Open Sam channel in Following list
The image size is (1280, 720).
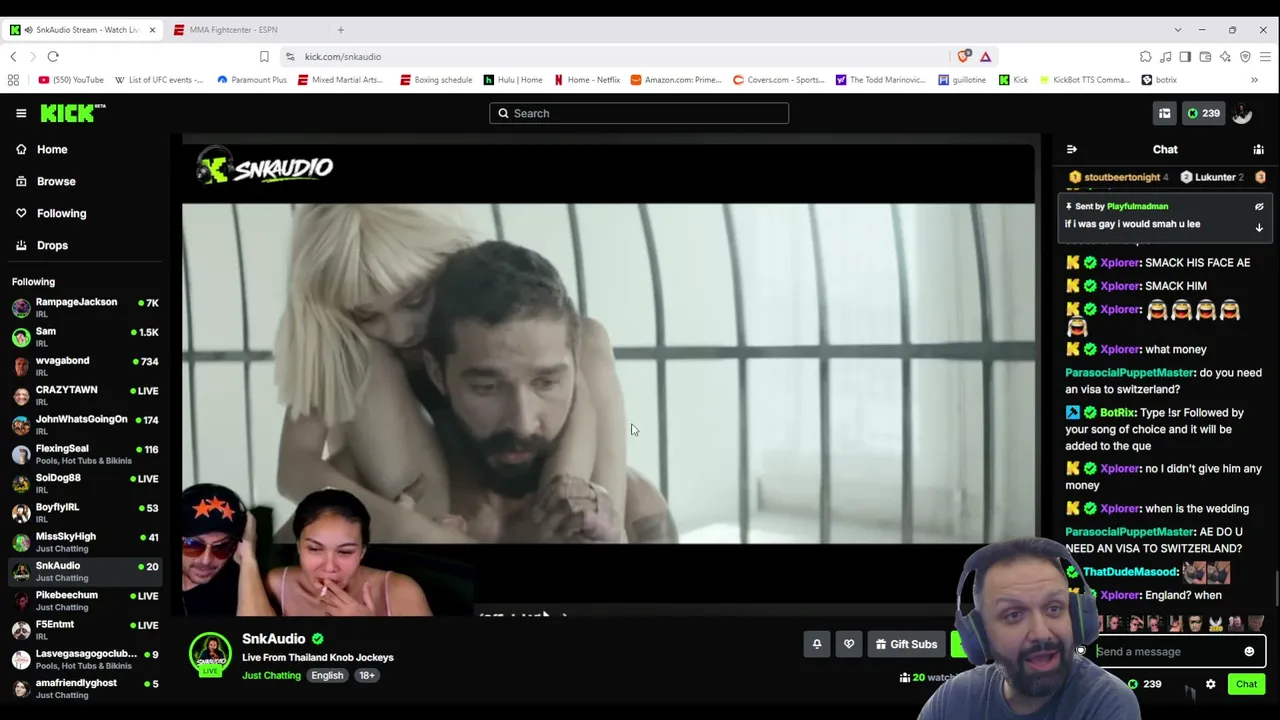tap(85, 337)
